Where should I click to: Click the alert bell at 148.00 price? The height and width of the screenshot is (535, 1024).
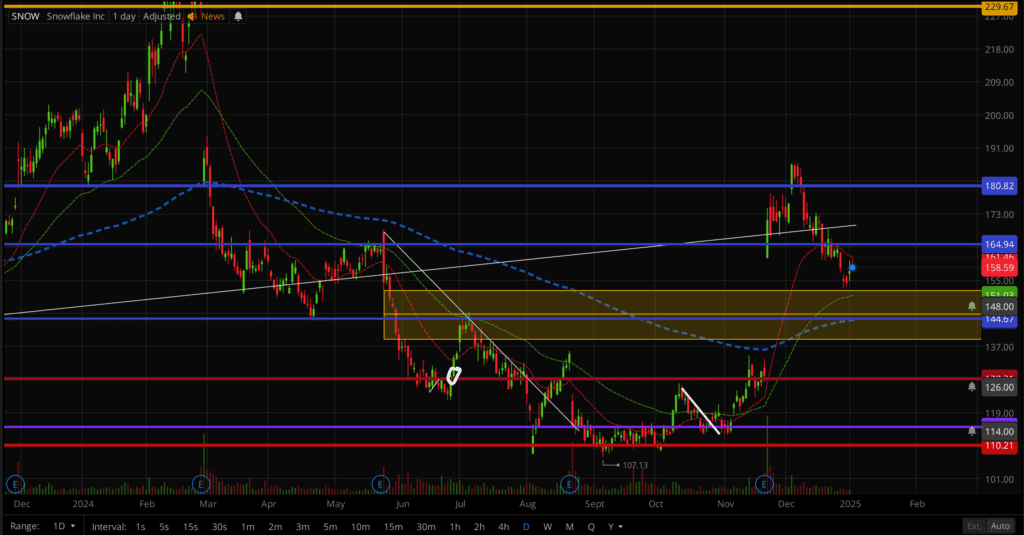pyautogui.click(x=972, y=306)
